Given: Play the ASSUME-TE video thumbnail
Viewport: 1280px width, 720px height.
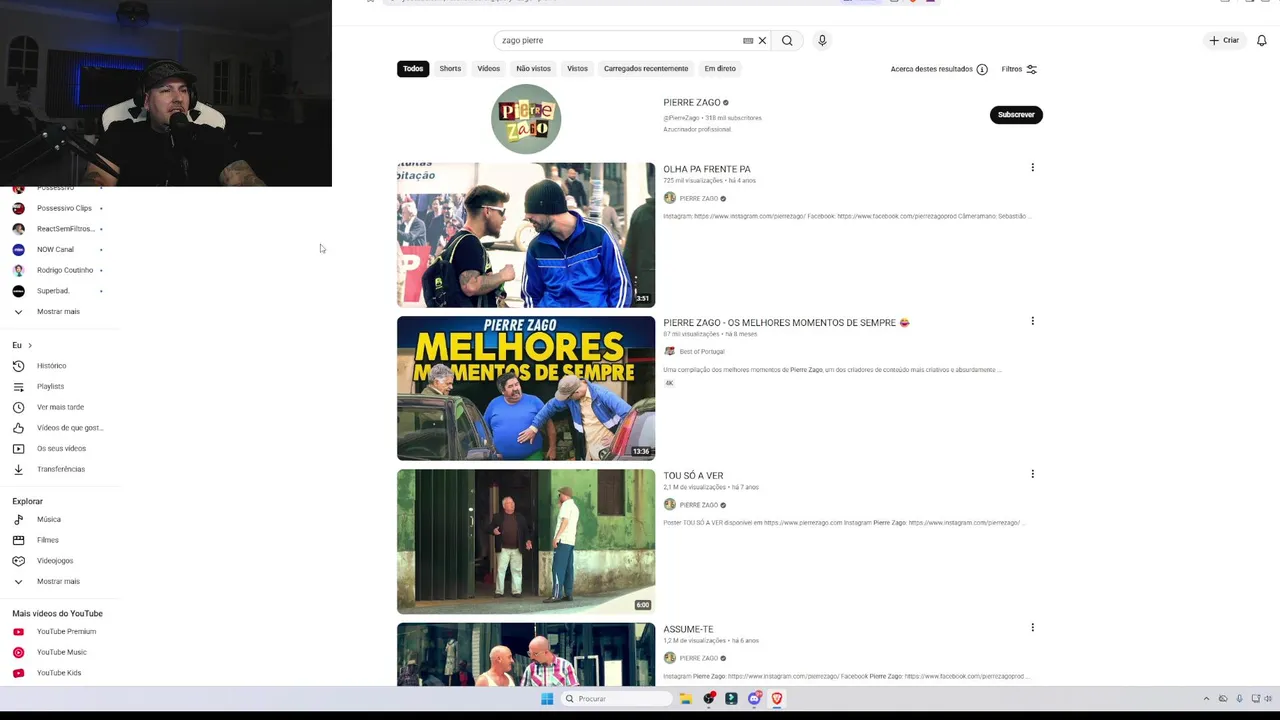Looking at the screenshot, I should tap(526, 655).
